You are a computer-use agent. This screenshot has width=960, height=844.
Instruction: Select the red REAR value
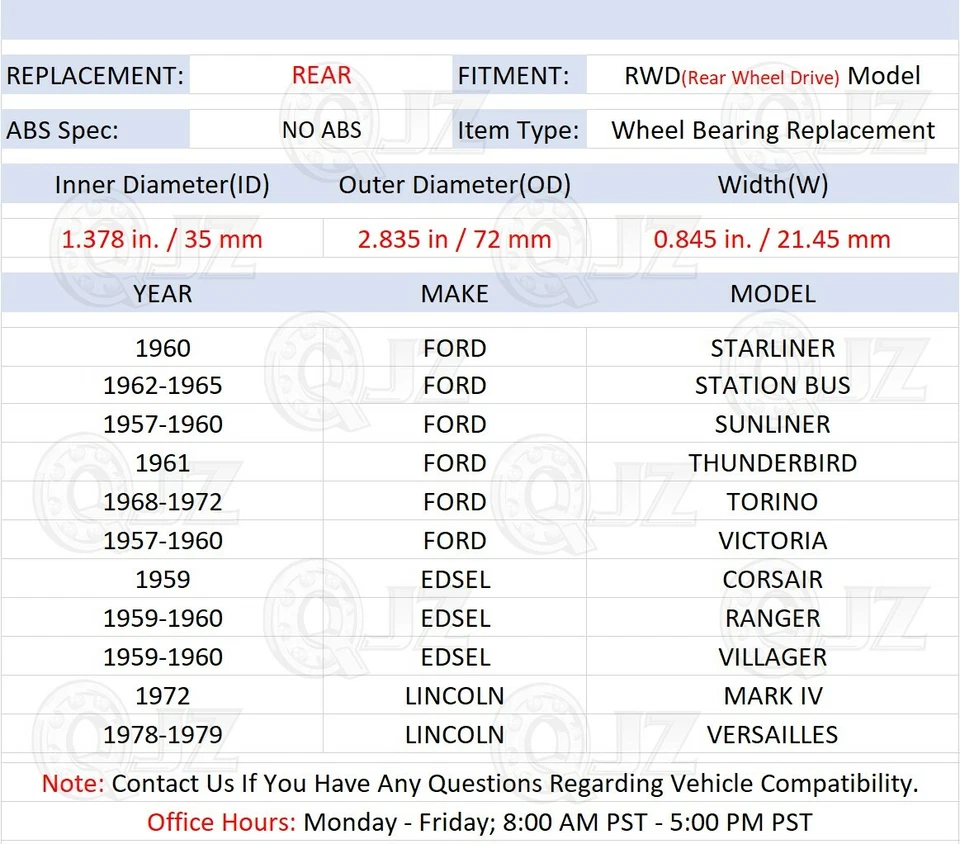click(x=321, y=75)
